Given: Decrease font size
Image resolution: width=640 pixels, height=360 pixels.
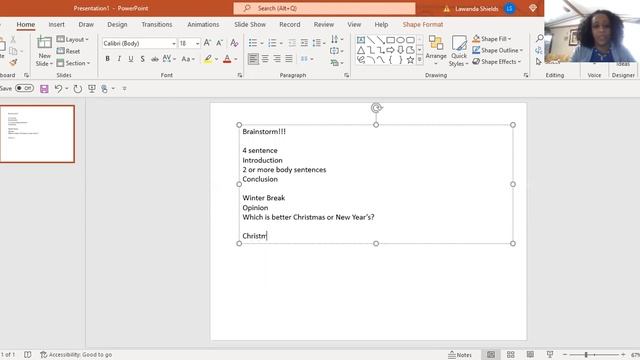Looking at the screenshot, I should point(220,43).
